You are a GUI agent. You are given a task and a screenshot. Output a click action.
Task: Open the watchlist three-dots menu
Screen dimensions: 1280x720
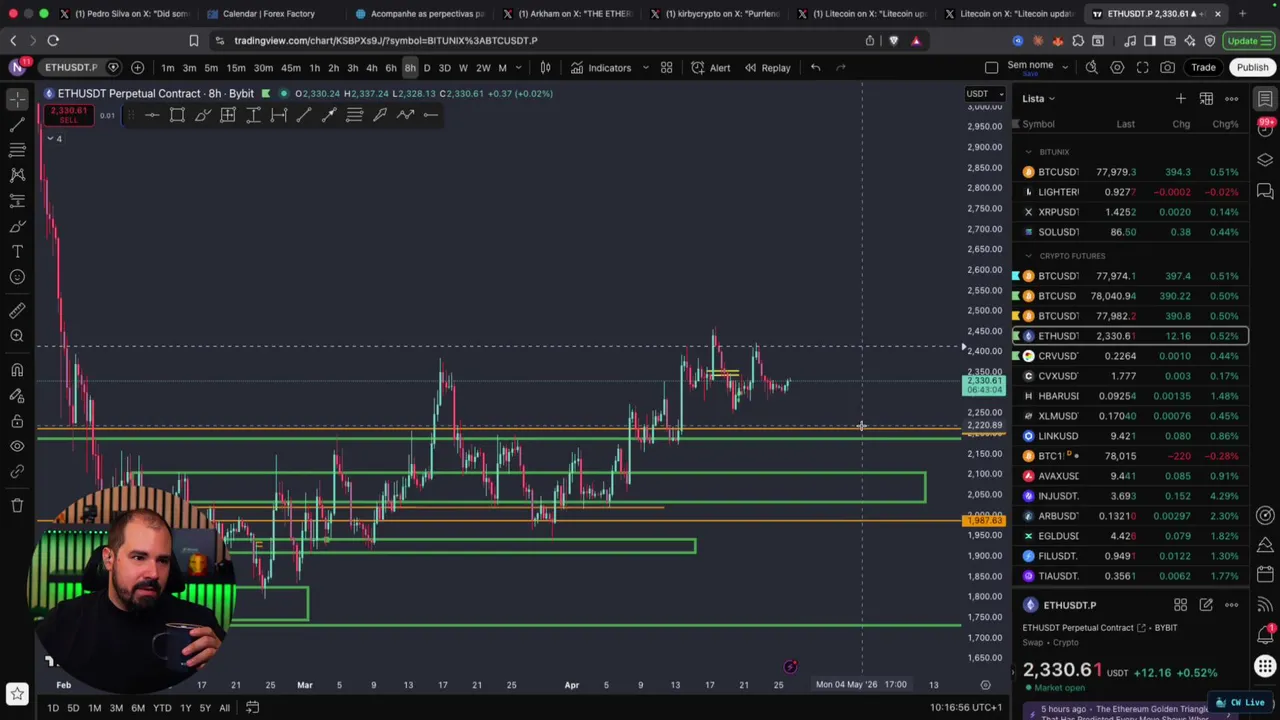coord(1232,98)
